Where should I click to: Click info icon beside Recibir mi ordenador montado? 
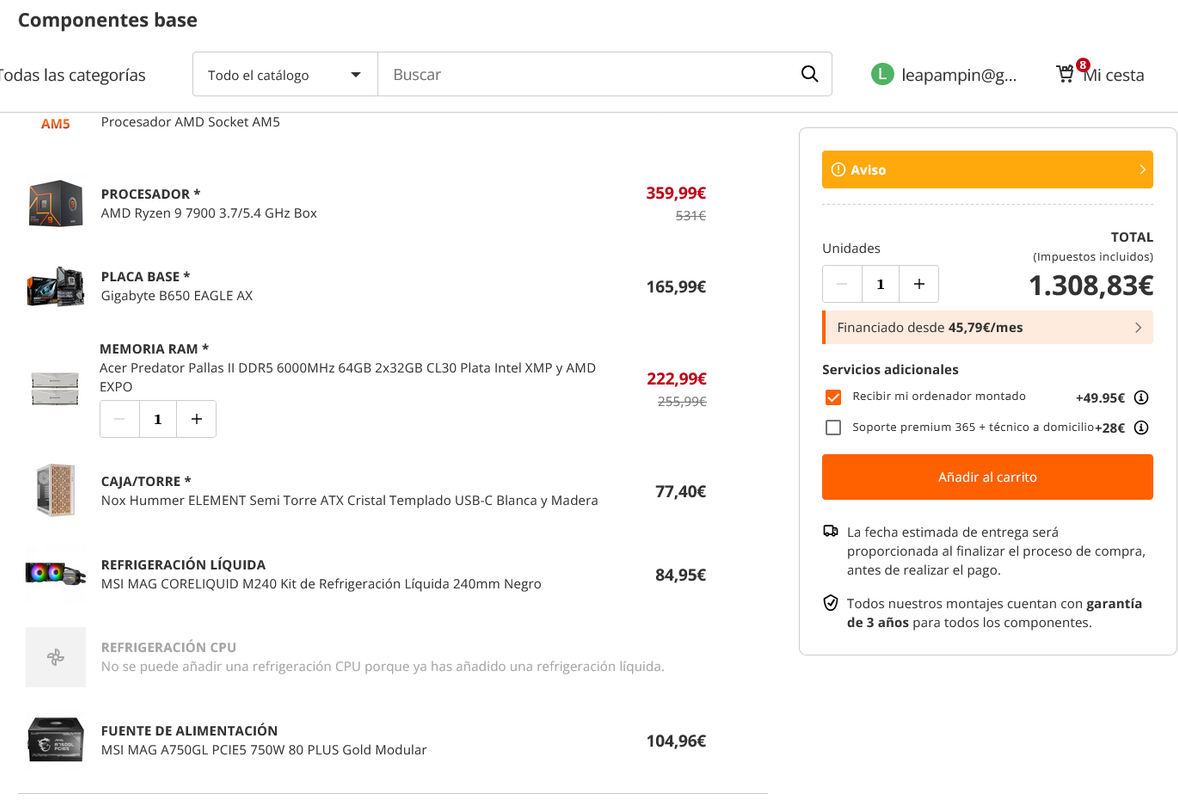(x=1140, y=397)
